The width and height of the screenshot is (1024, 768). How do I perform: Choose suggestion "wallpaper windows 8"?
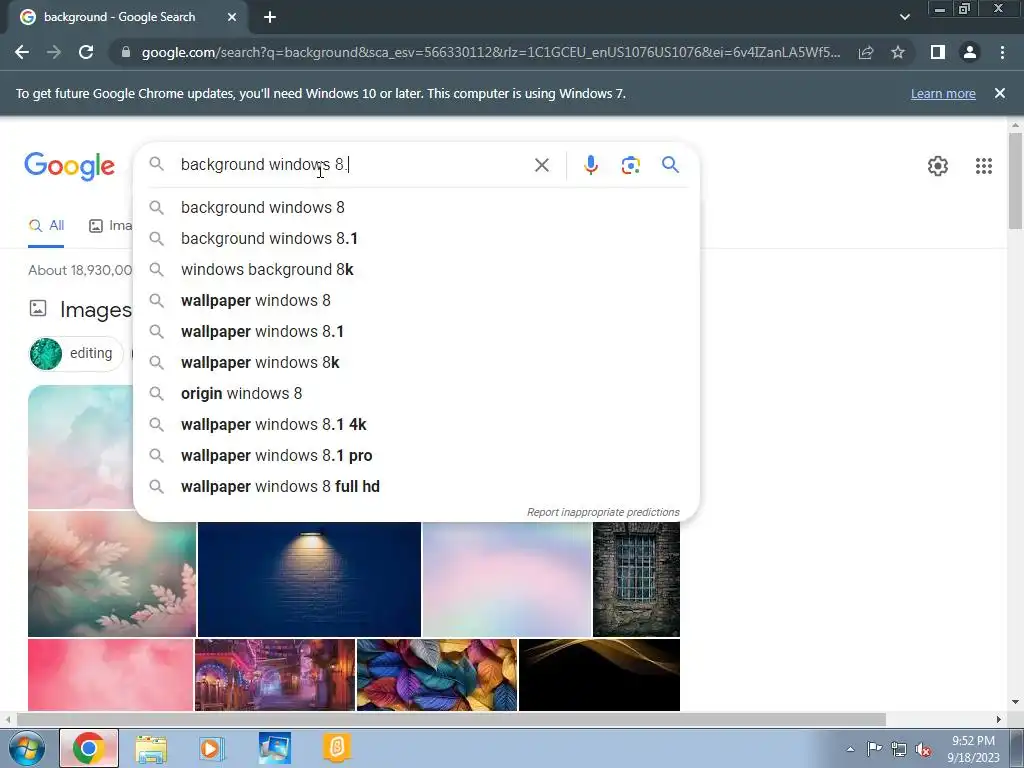click(417, 300)
